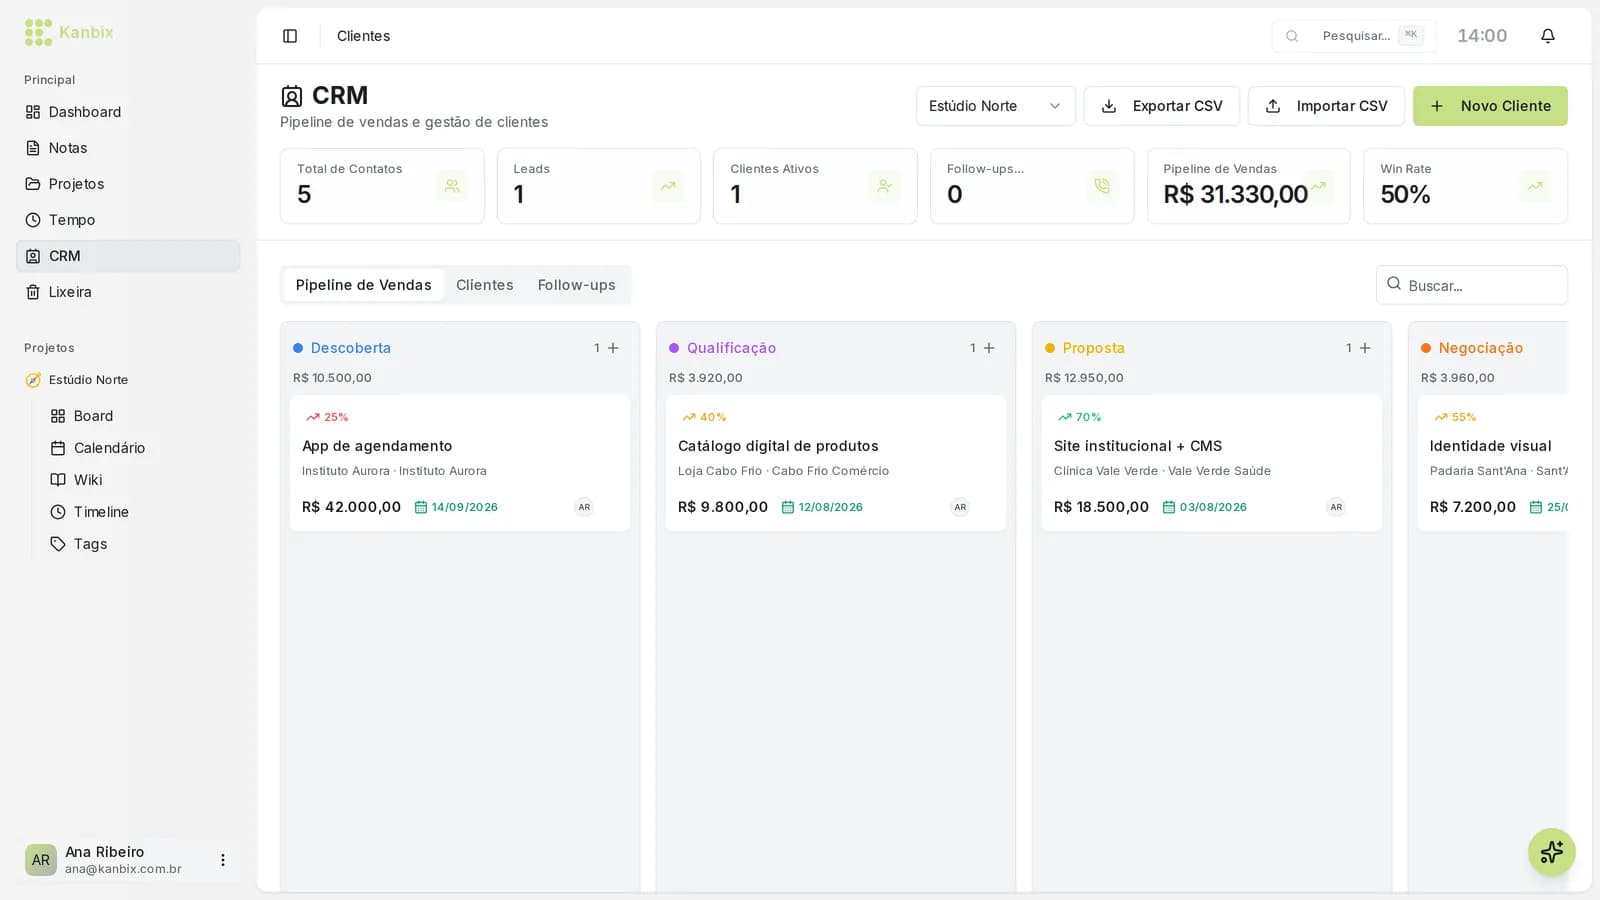Open the Estúdio Norte workspace dropdown

point(996,106)
